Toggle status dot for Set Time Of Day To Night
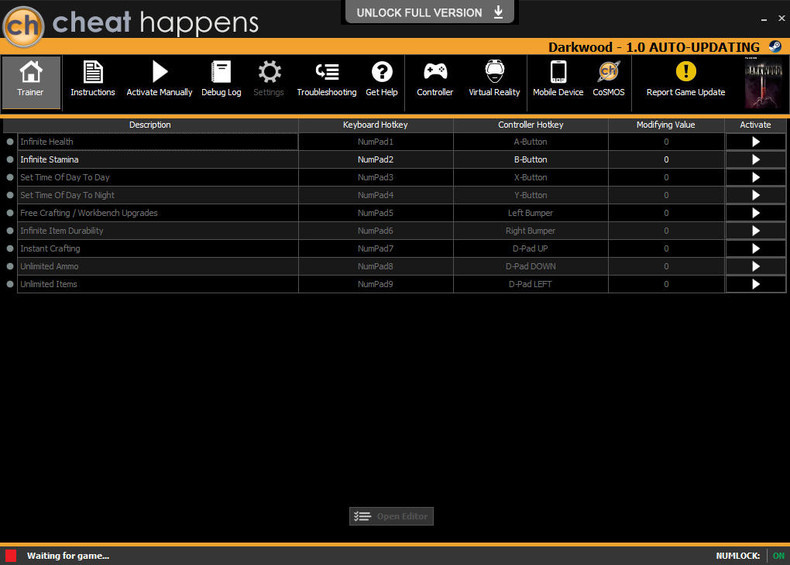This screenshot has height=565, width=790. (10, 195)
